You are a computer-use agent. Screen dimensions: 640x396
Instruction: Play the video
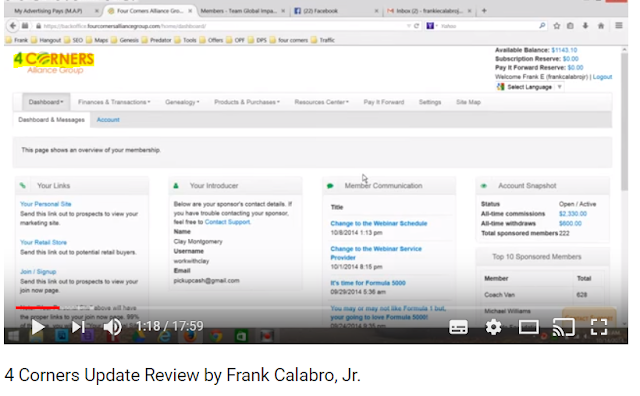[x=38, y=327]
